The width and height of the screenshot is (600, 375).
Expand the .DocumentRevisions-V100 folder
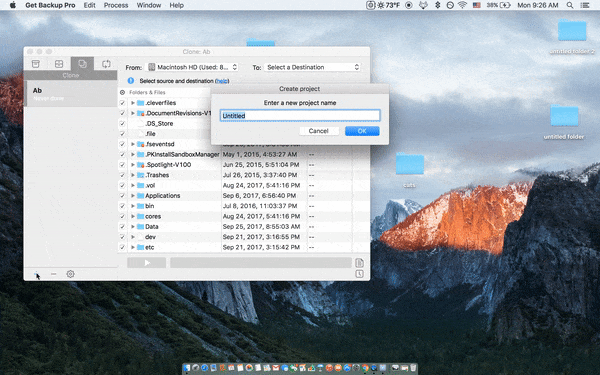[x=133, y=113]
